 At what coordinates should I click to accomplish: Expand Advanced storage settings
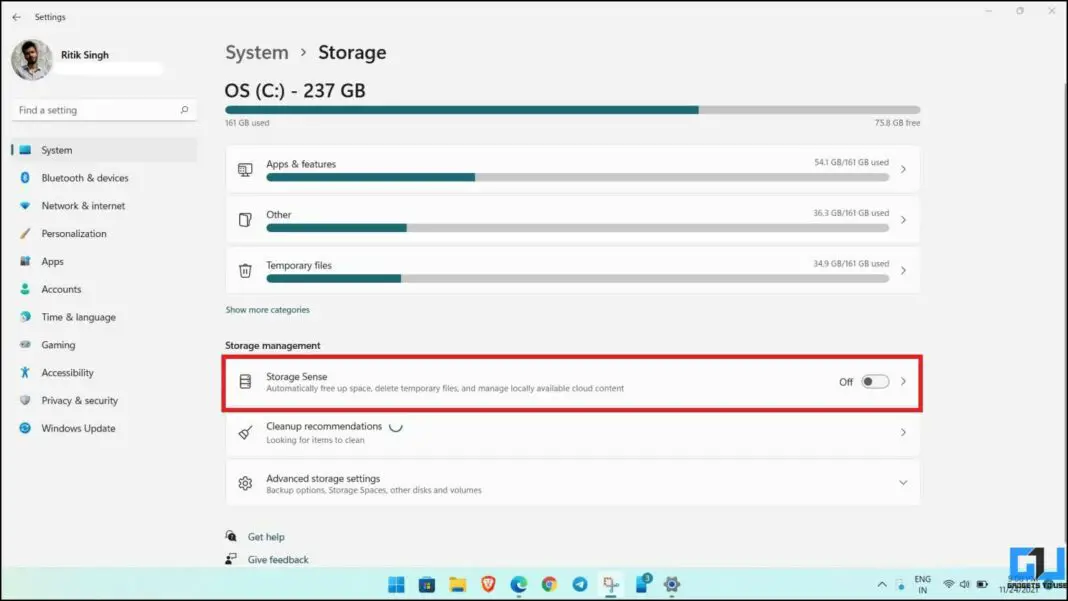tap(903, 482)
